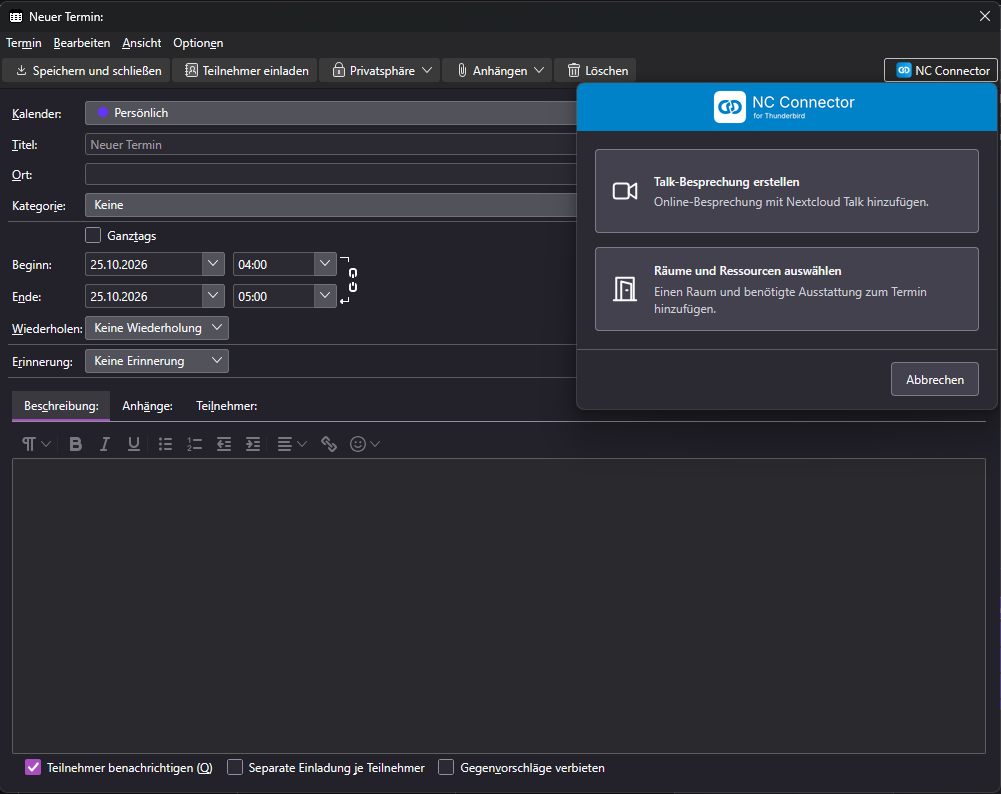The width and height of the screenshot is (1001, 794).
Task: Open the Optionen menu
Action: click(198, 43)
